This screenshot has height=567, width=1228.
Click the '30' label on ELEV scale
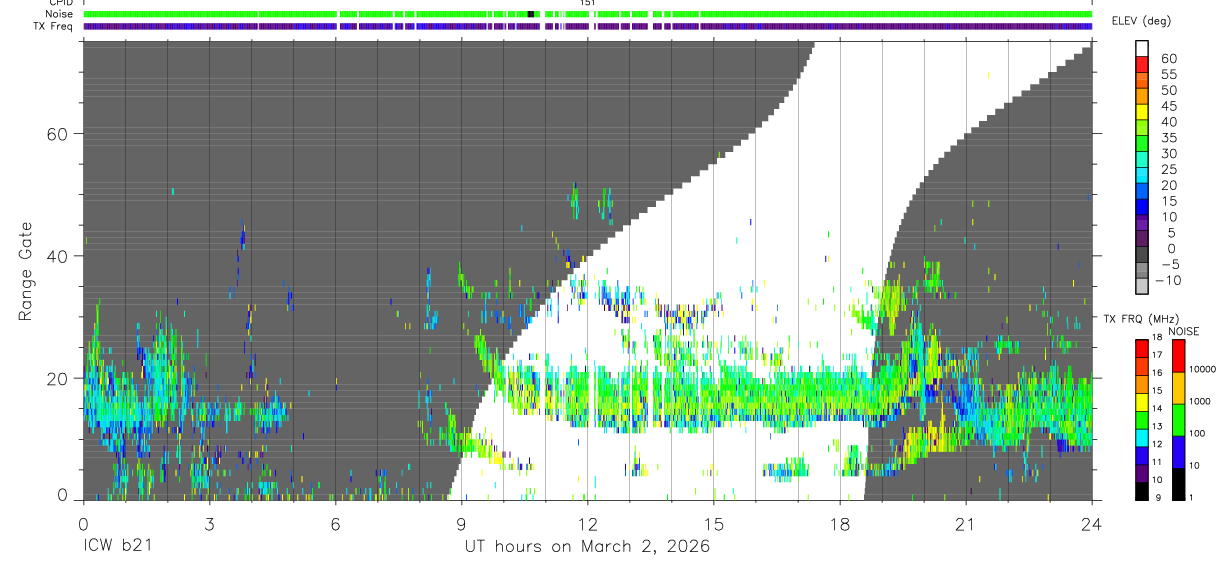coord(1169,153)
